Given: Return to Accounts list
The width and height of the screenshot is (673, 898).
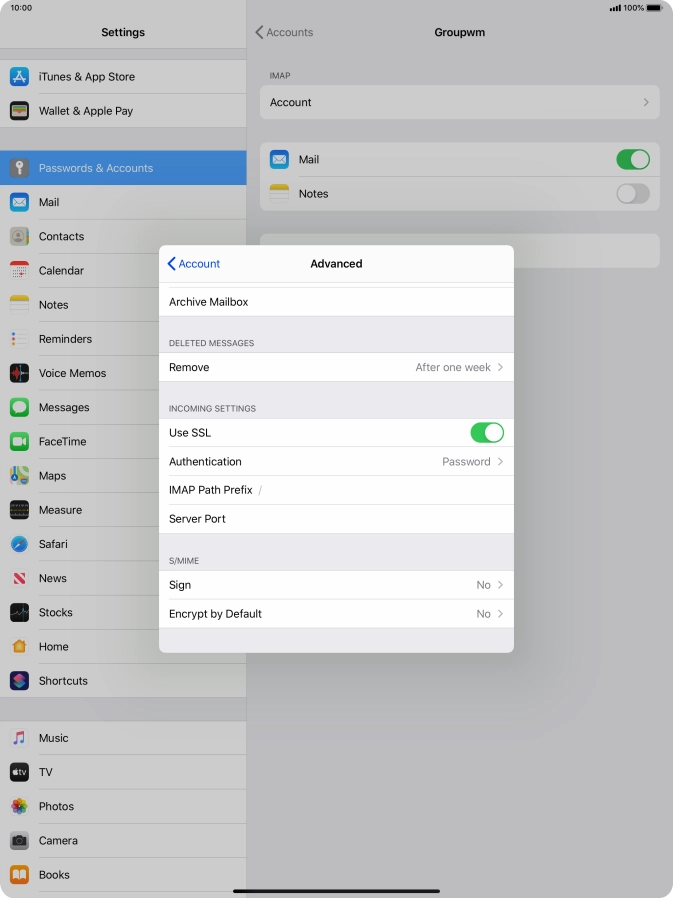Looking at the screenshot, I should (284, 33).
